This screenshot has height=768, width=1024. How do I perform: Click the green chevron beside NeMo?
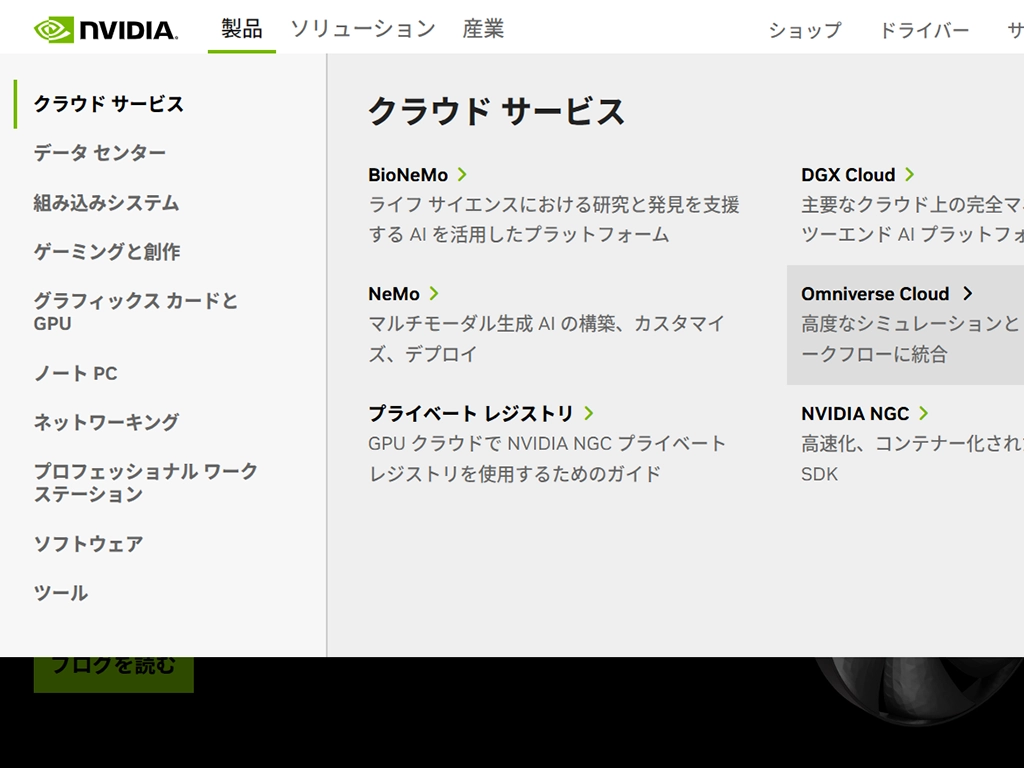(434, 294)
